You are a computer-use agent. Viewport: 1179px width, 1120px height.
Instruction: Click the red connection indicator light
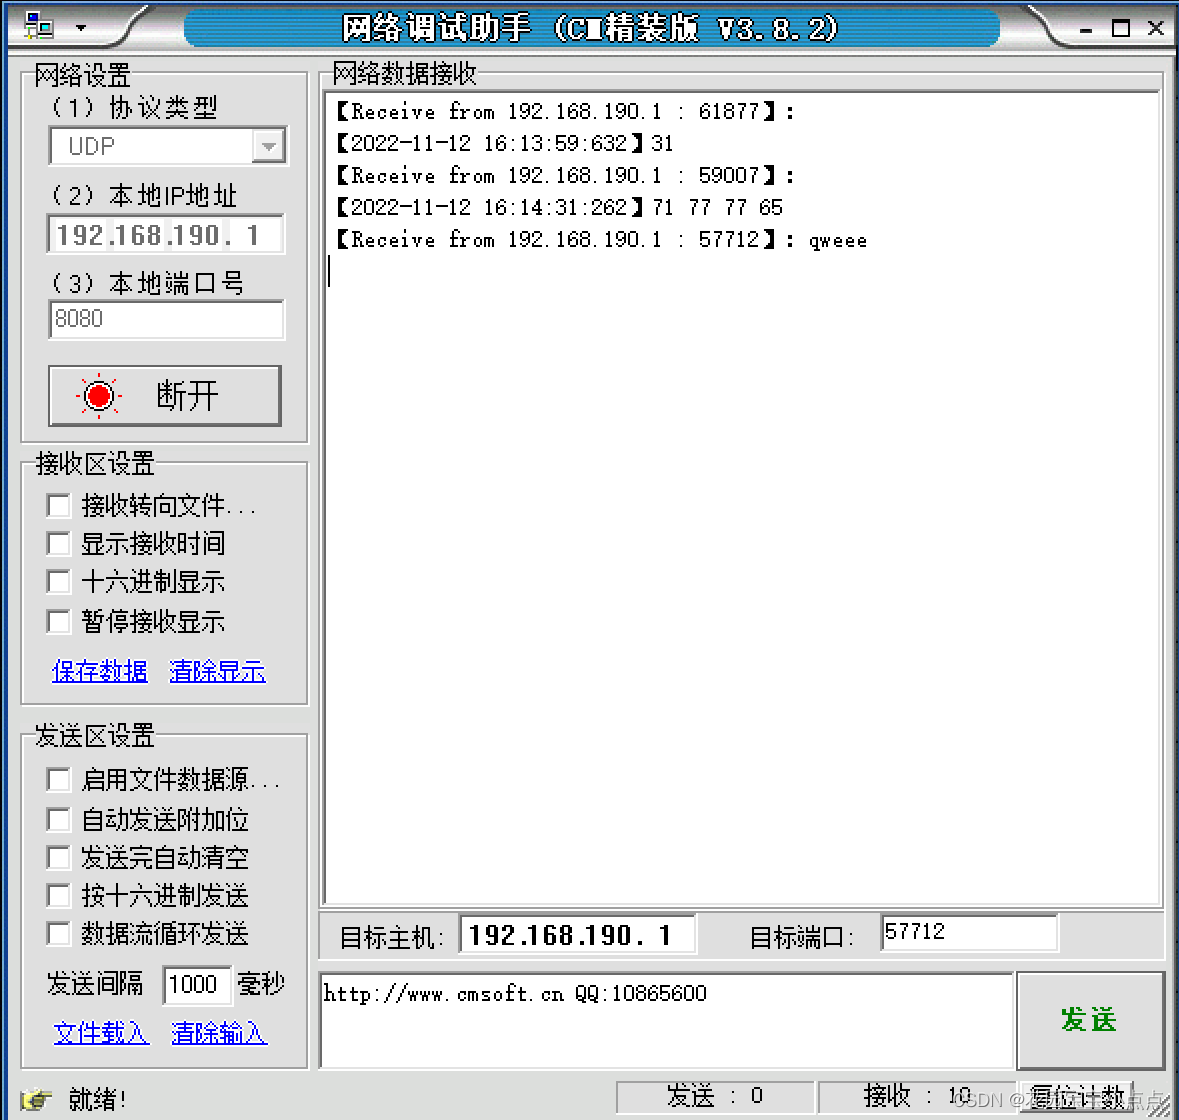click(x=97, y=395)
